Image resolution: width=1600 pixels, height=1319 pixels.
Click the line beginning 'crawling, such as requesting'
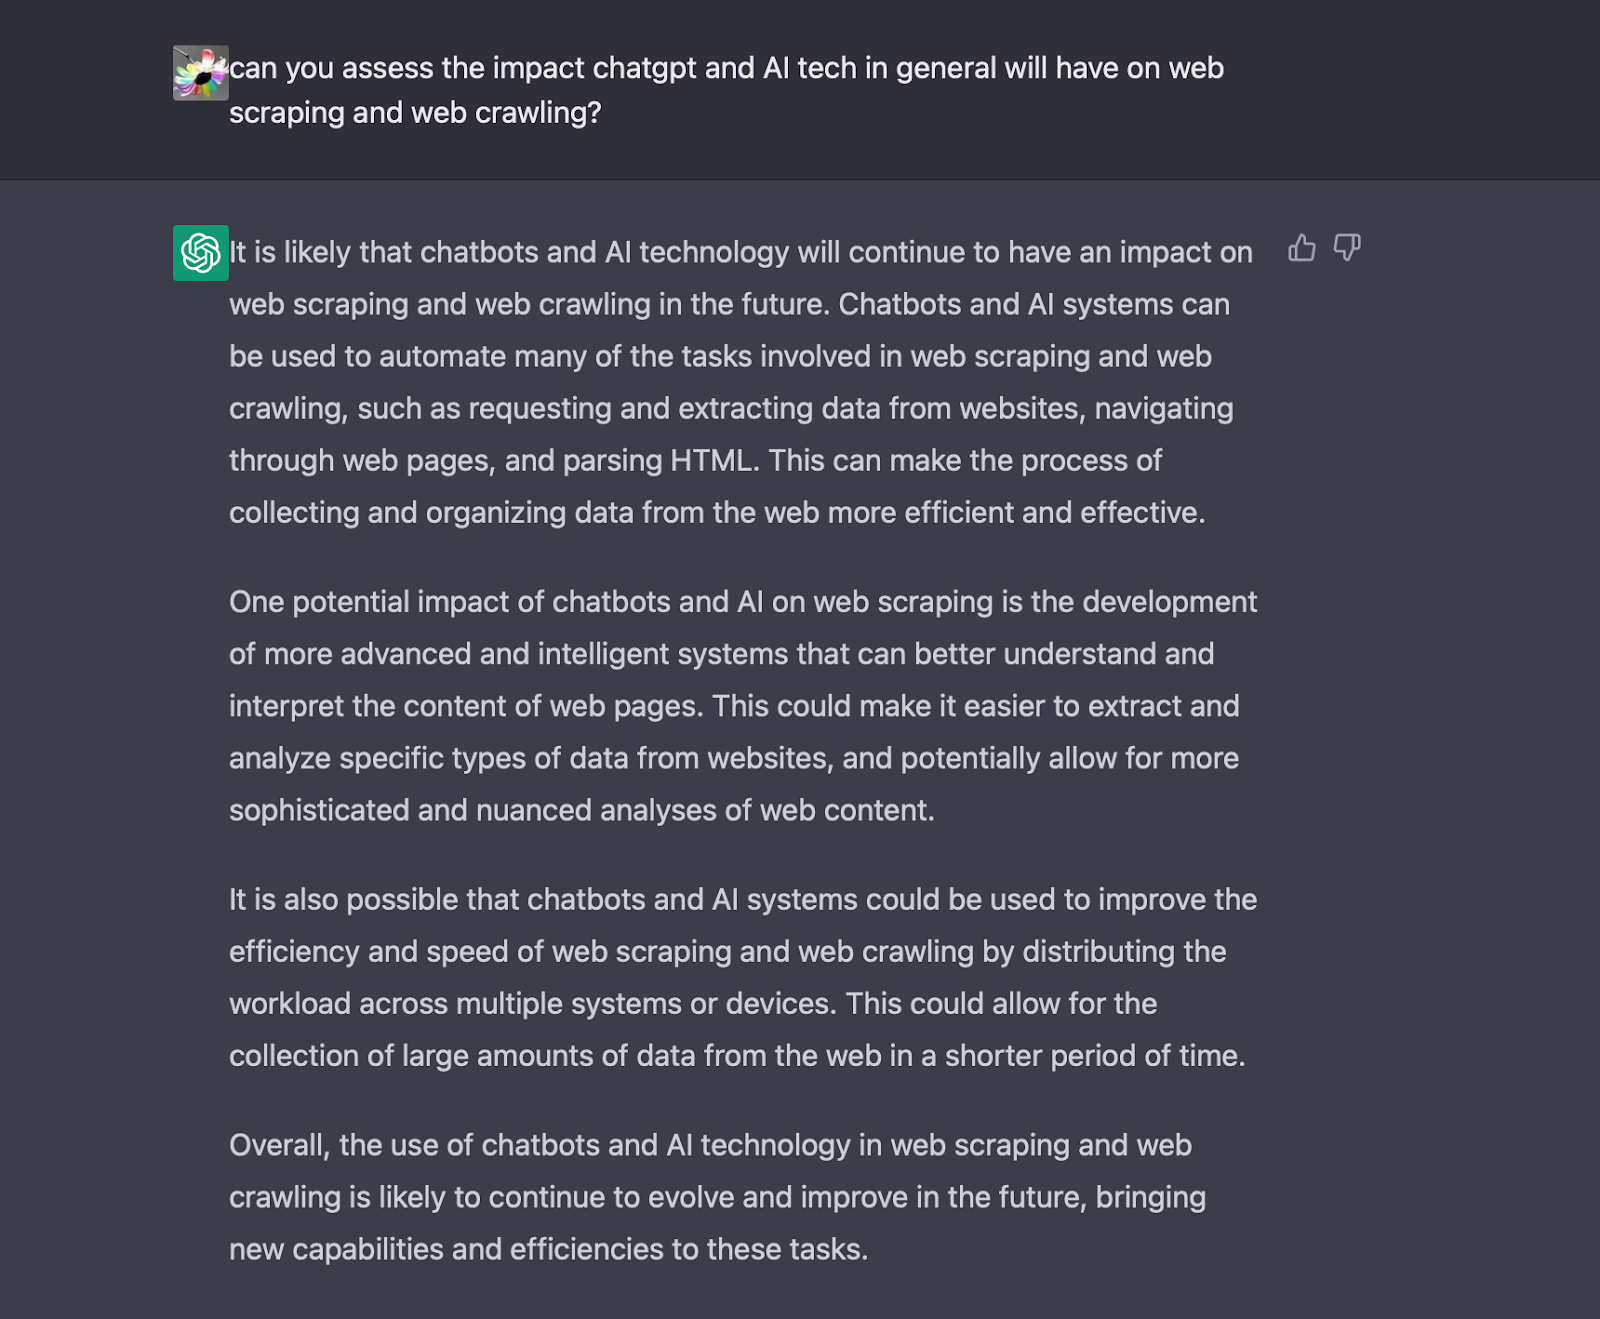point(731,409)
